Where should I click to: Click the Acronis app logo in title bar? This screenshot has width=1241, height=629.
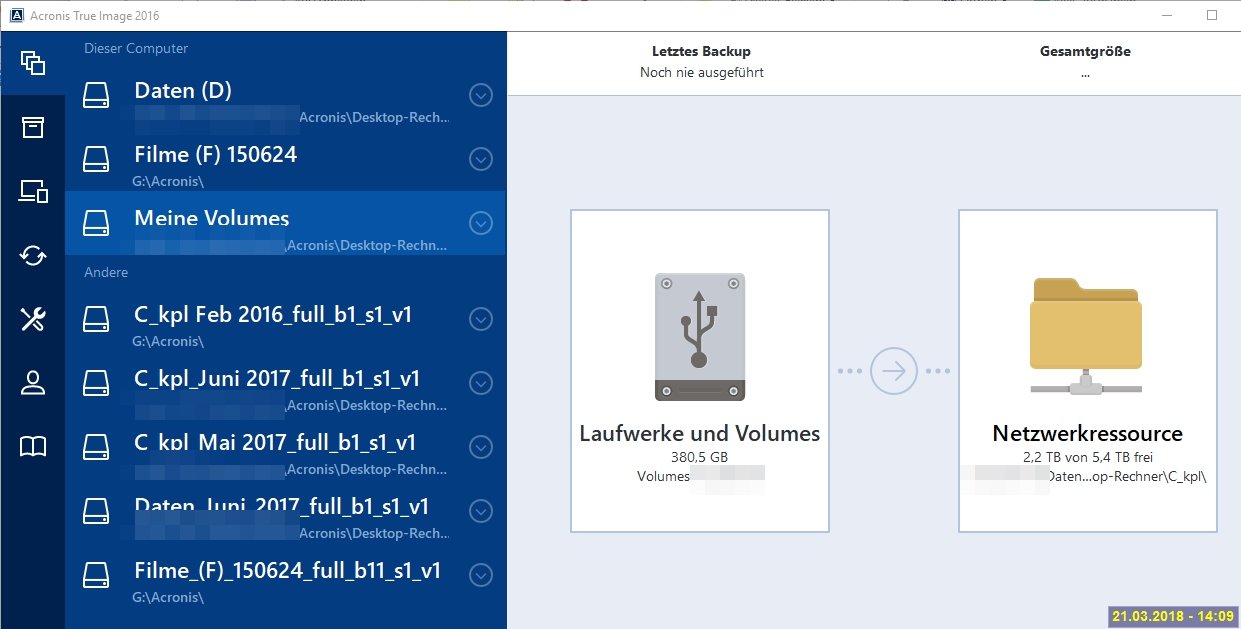pos(16,15)
